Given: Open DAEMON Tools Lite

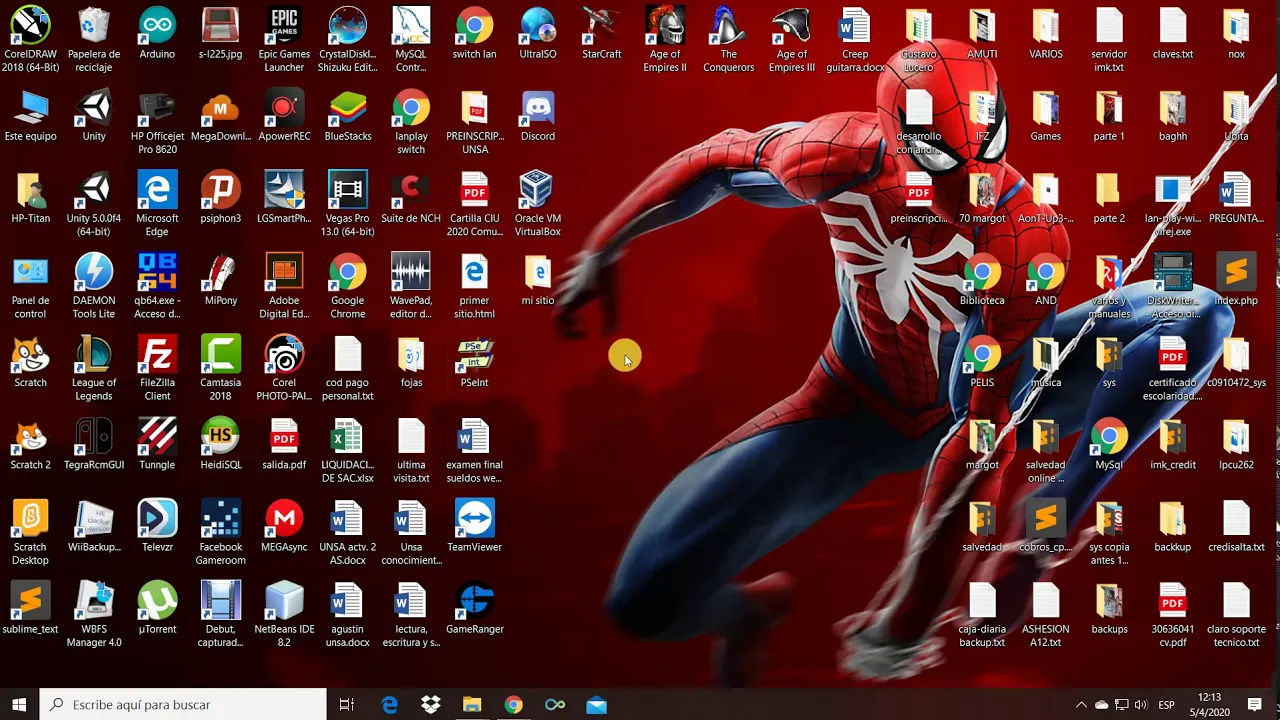Looking at the screenshot, I should tap(94, 286).
